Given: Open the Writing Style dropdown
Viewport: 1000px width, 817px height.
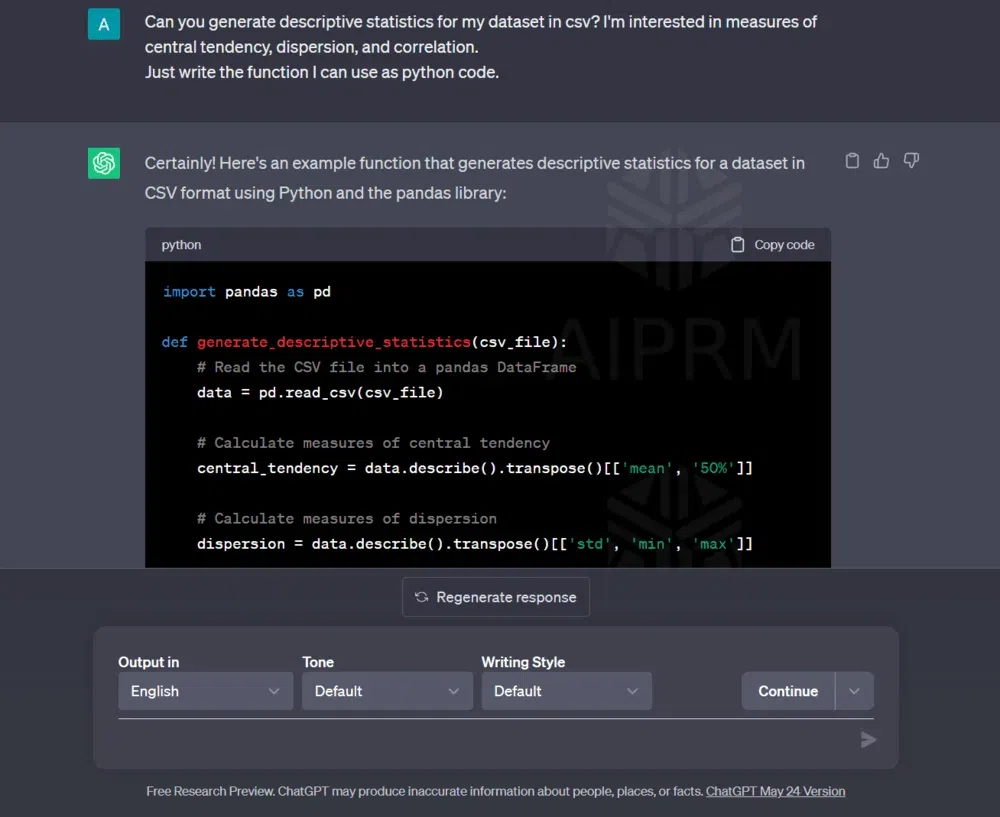Looking at the screenshot, I should 566,691.
